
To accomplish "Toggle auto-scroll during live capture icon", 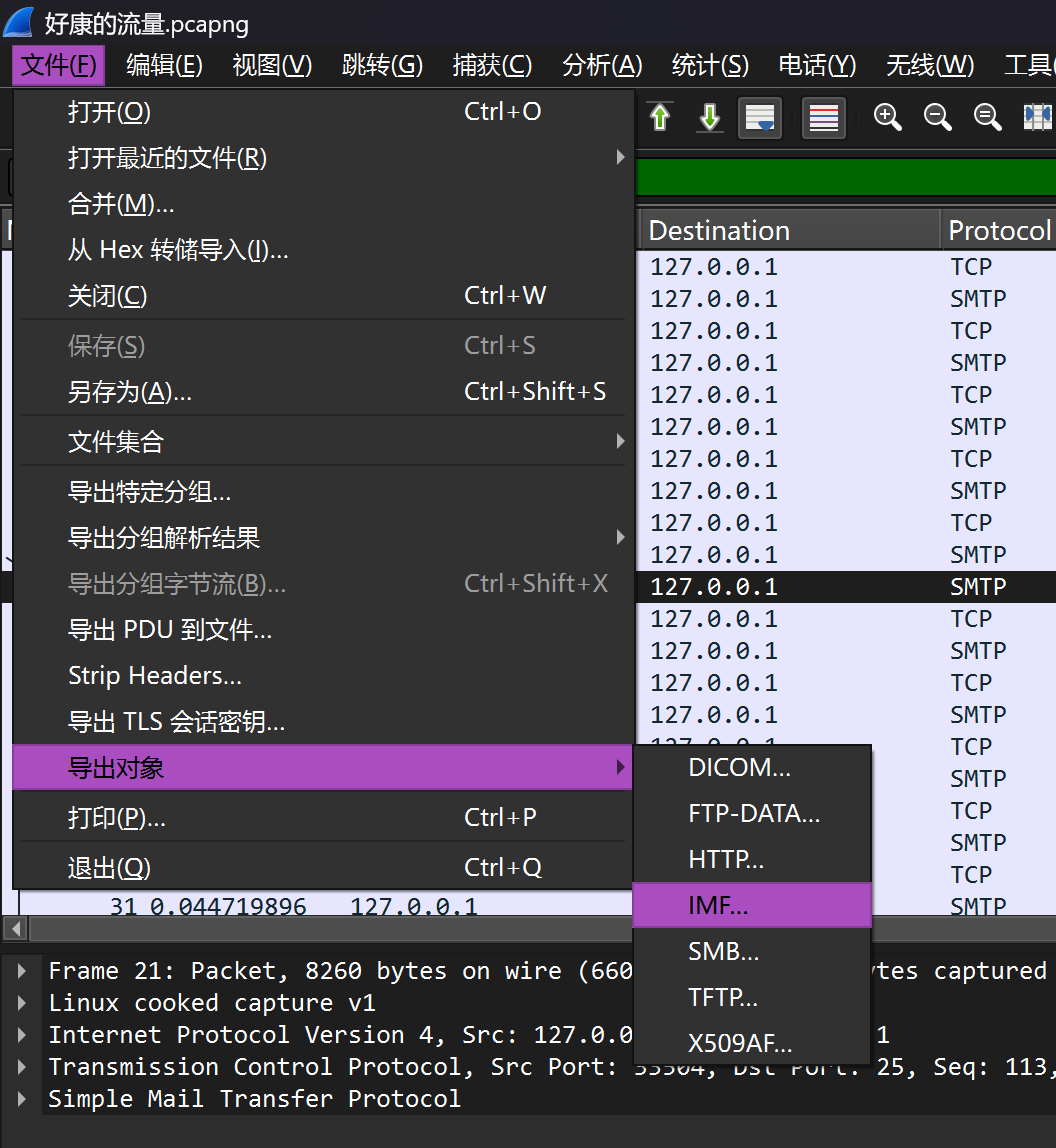I will (x=759, y=117).
